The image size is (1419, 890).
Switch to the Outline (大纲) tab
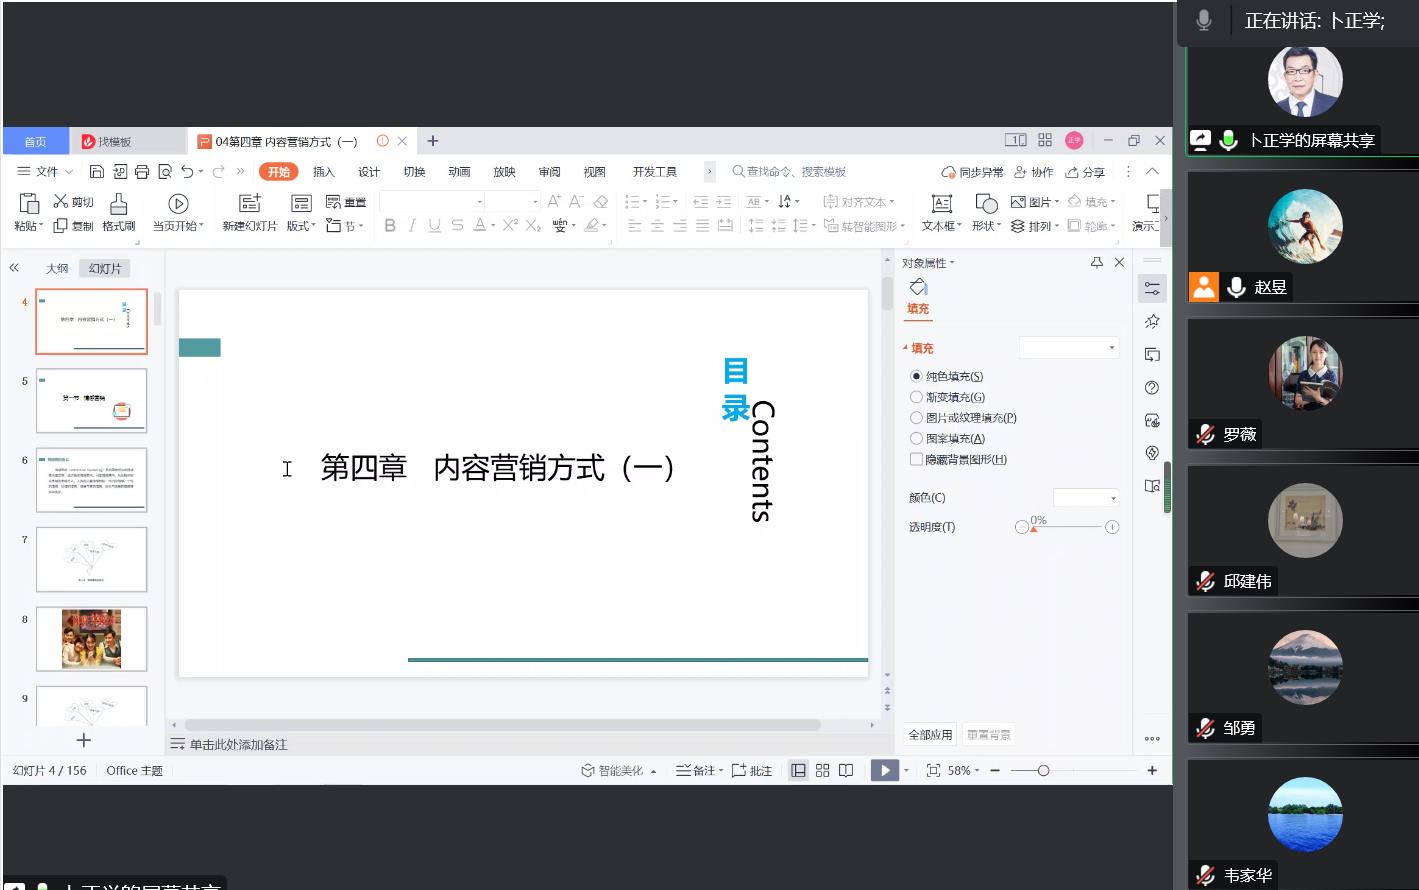coord(57,269)
